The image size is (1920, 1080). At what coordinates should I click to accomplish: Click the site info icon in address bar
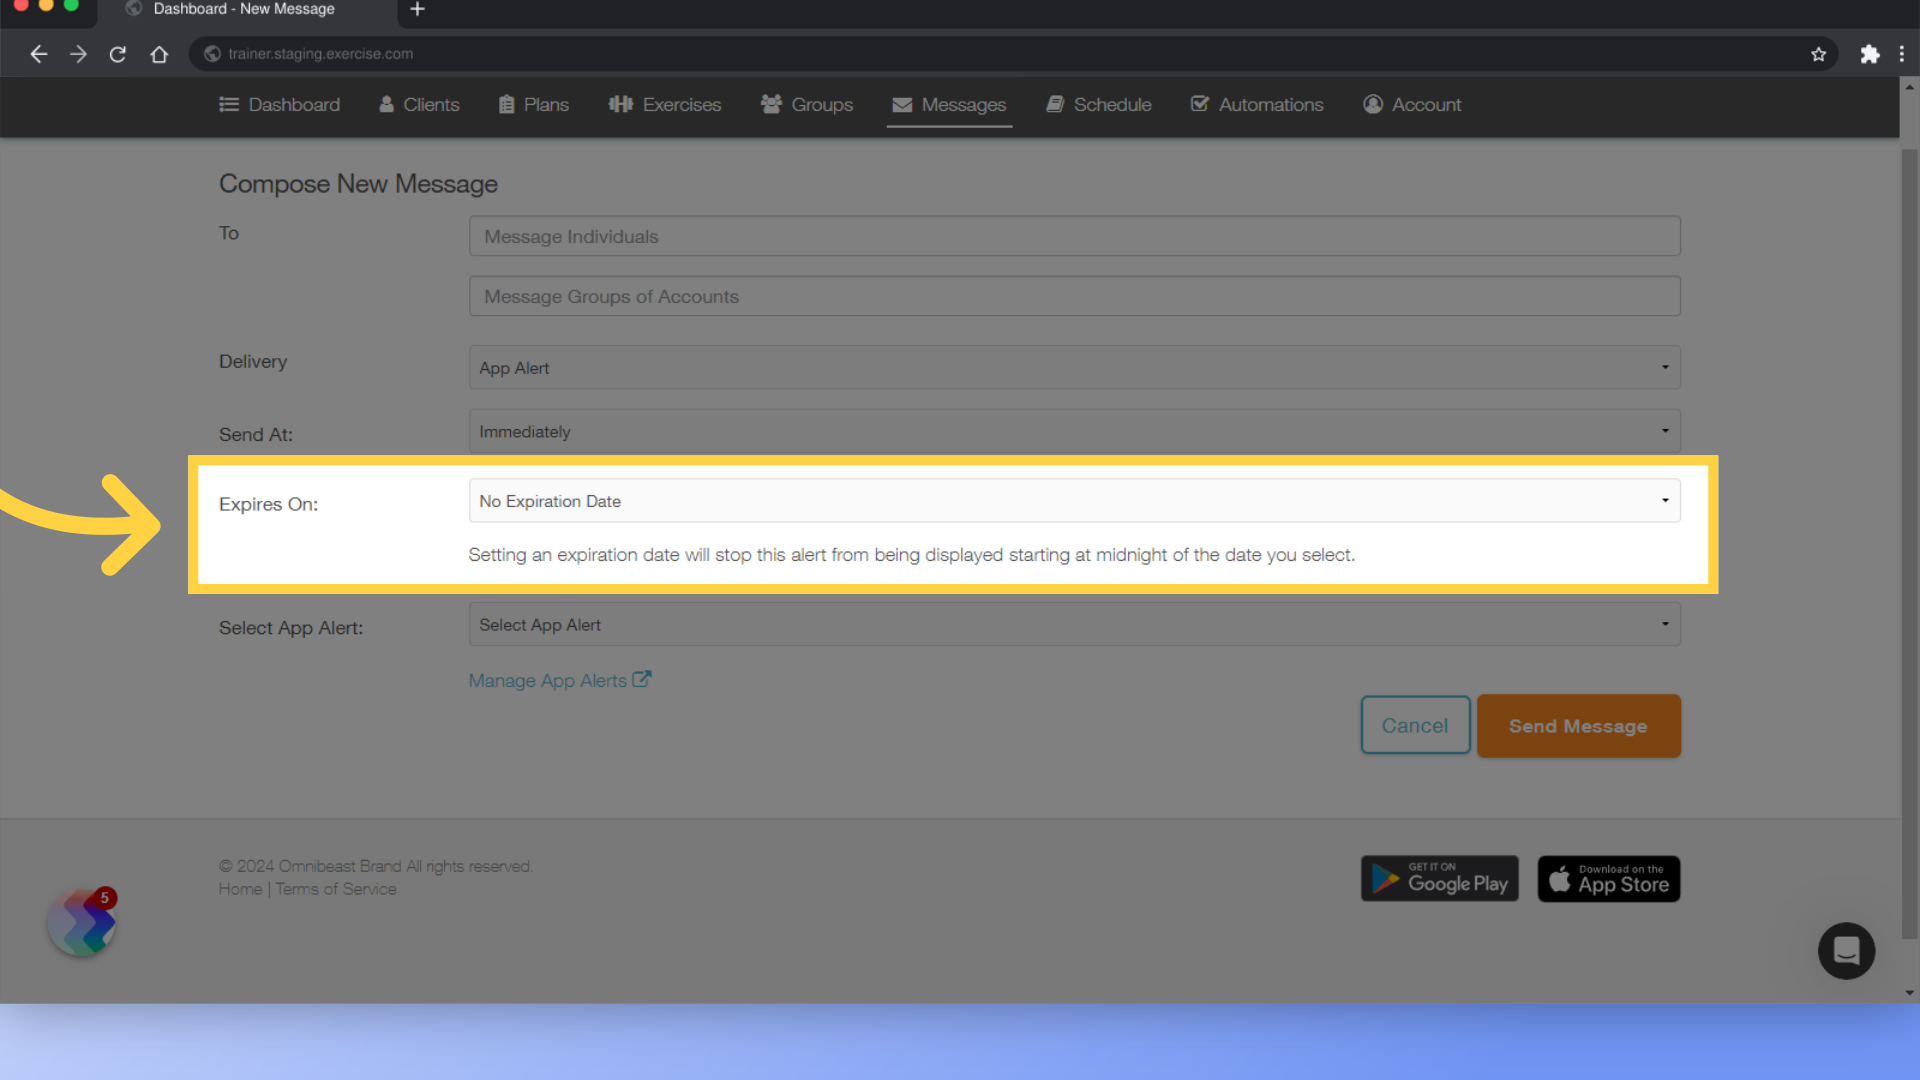click(212, 54)
